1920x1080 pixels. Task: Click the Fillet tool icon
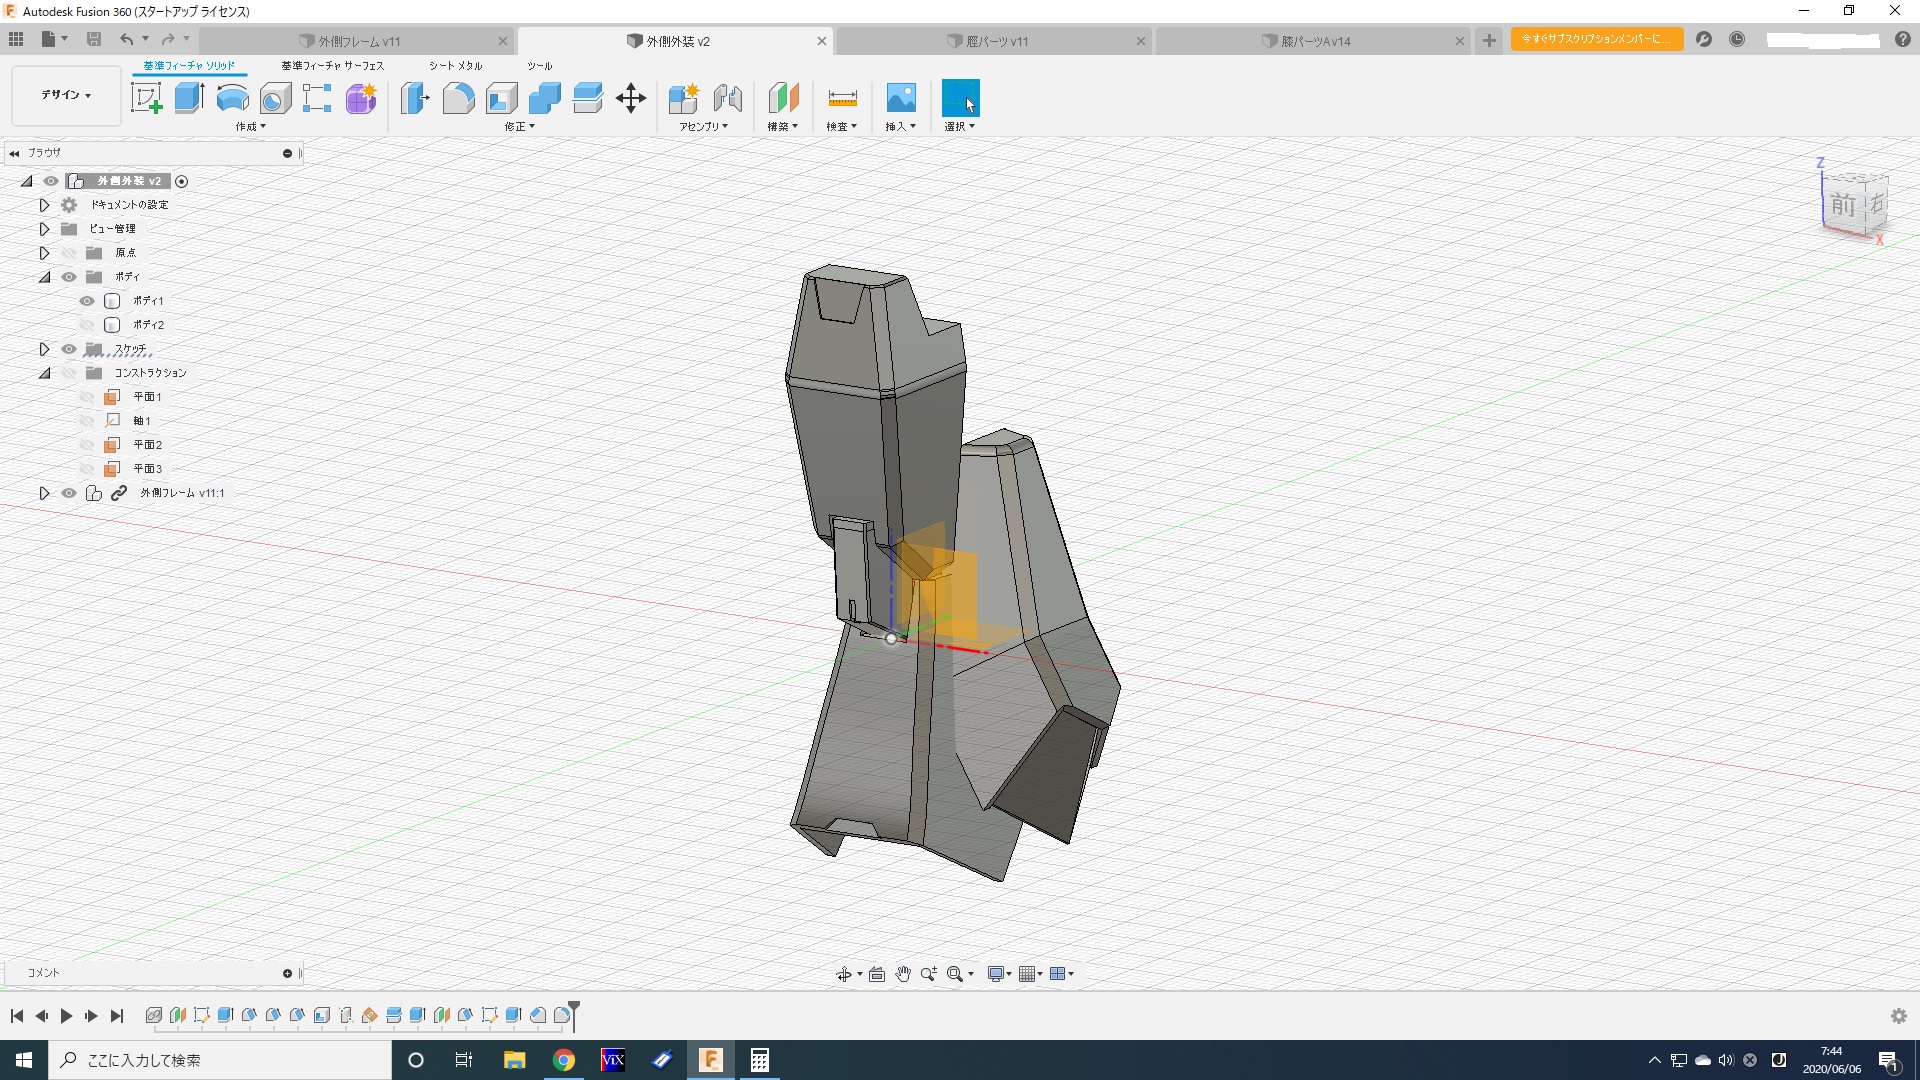click(x=458, y=98)
